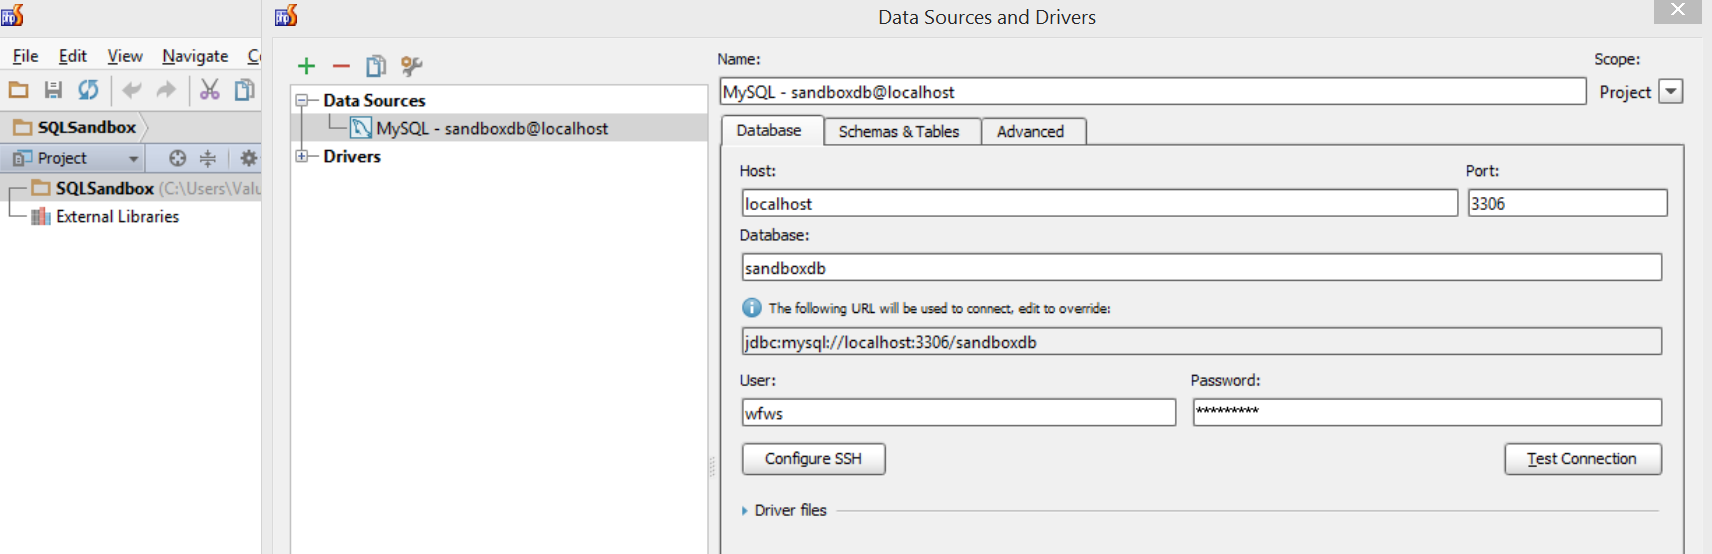Screen dimensions: 1712x554
Task: Click the info icon beside URL note
Action: 752,308
